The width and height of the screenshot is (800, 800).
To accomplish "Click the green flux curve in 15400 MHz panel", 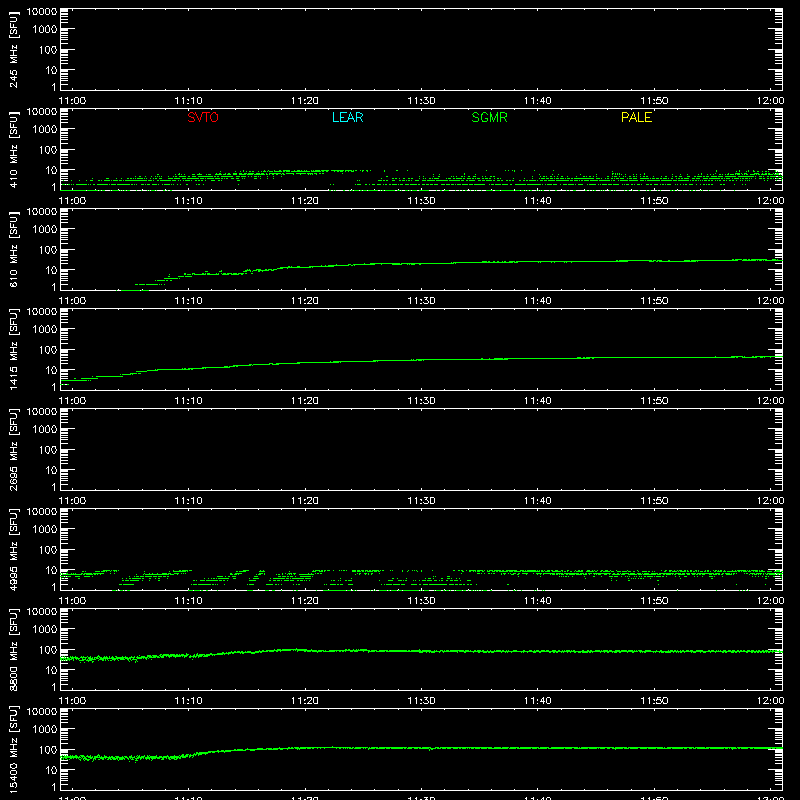I will coord(421,748).
